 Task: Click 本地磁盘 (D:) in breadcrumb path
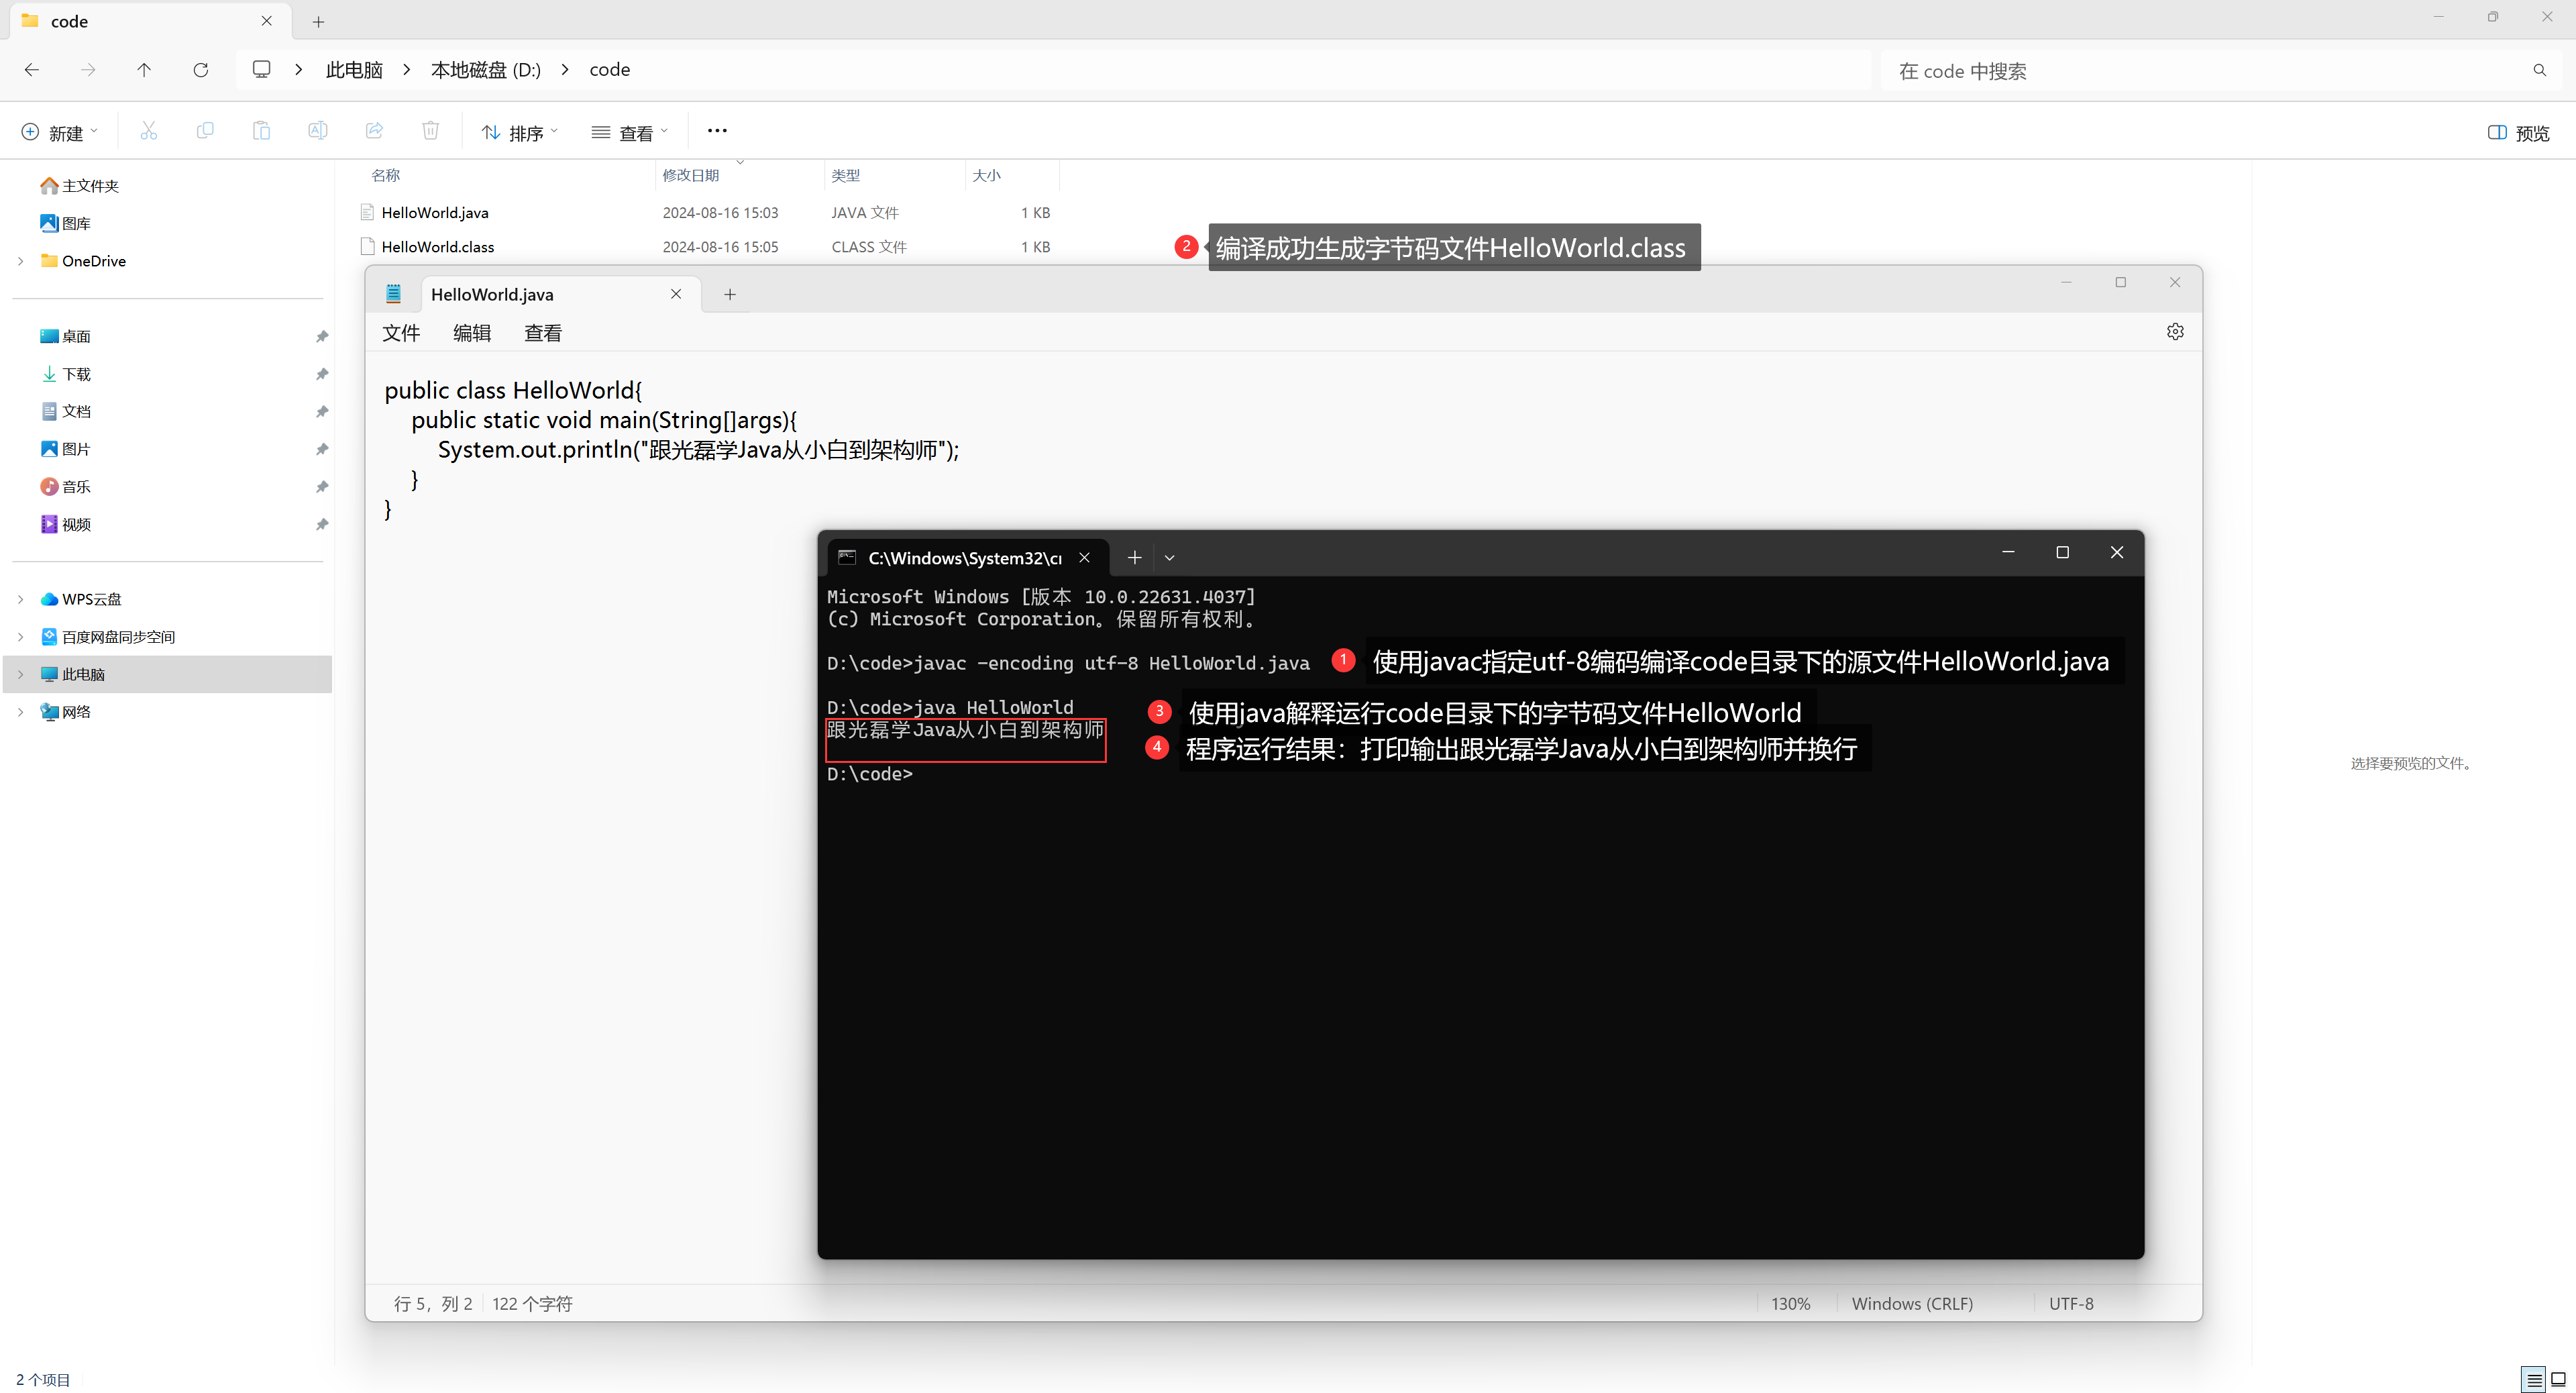[486, 70]
